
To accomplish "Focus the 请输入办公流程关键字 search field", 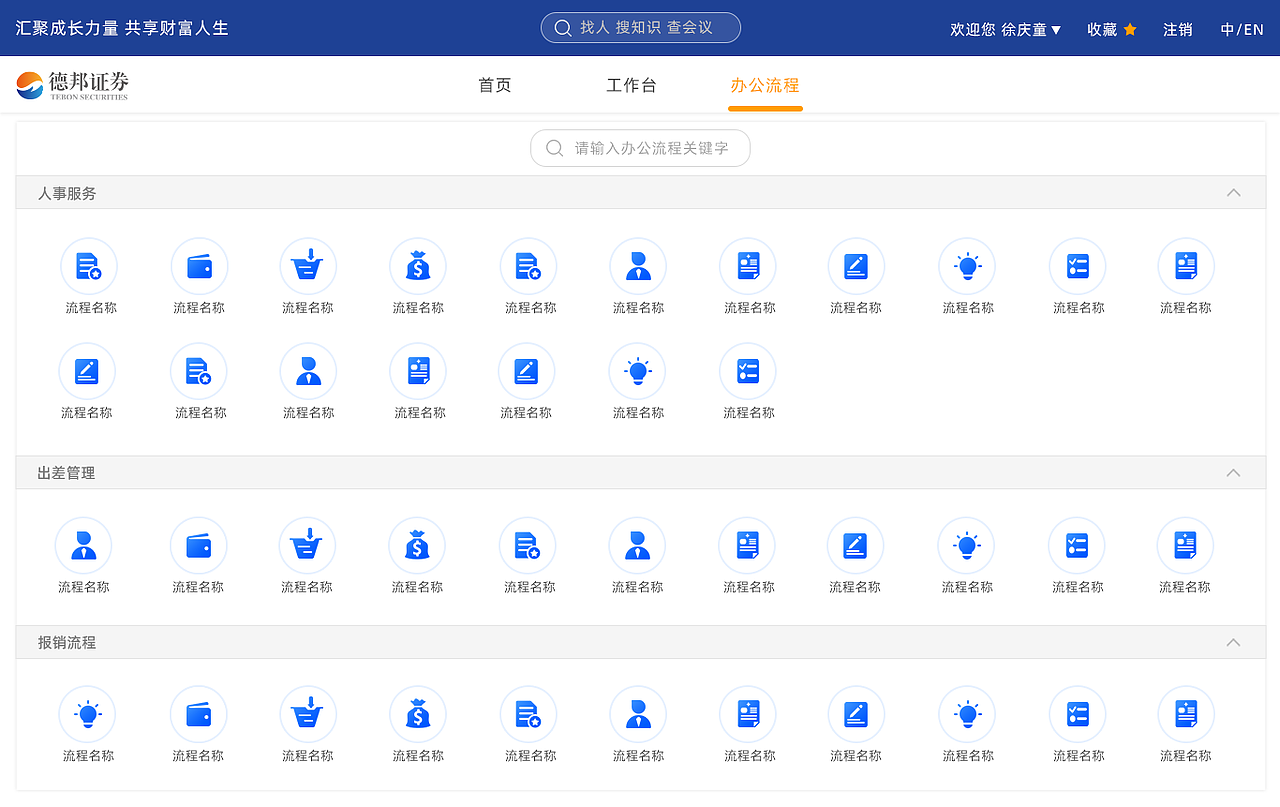I will [x=640, y=148].
